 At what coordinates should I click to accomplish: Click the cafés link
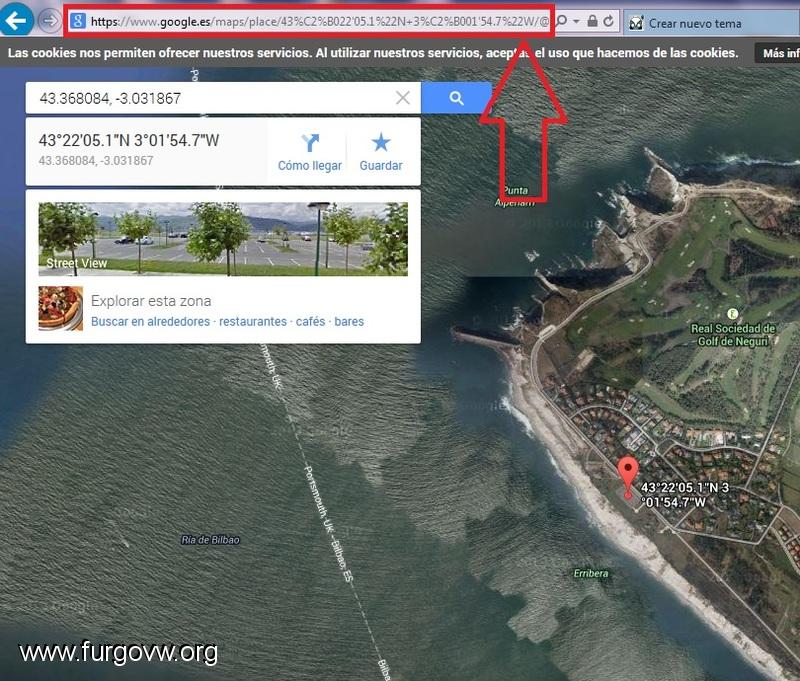click(x=310, y=321)
